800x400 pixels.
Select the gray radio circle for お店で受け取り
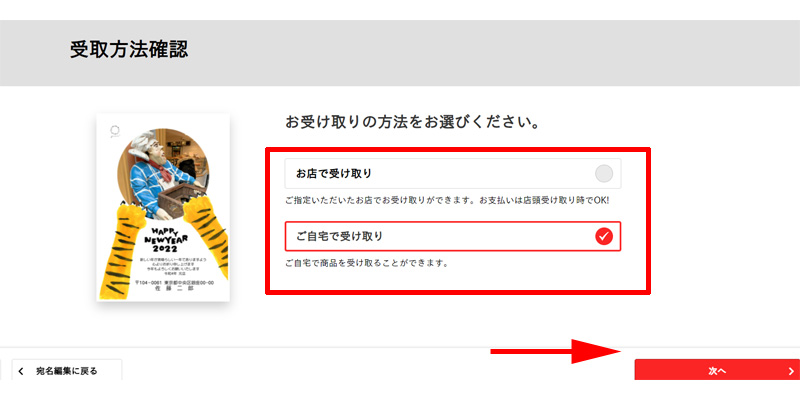coord(604,173)
